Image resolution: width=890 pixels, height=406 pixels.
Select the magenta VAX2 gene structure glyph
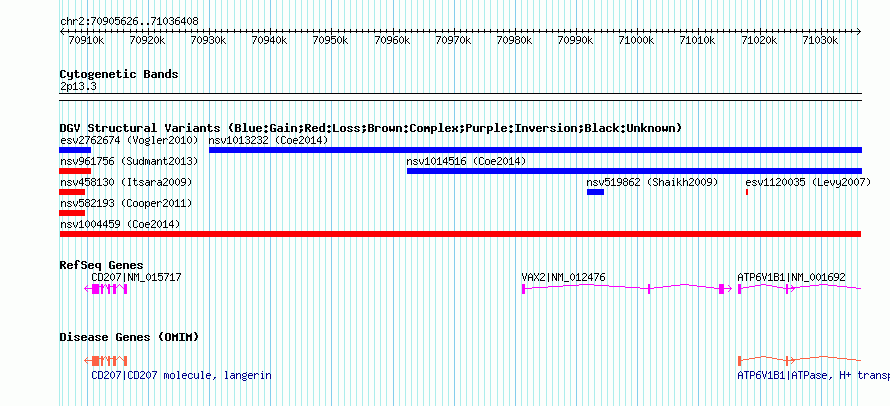coord(627,288)
